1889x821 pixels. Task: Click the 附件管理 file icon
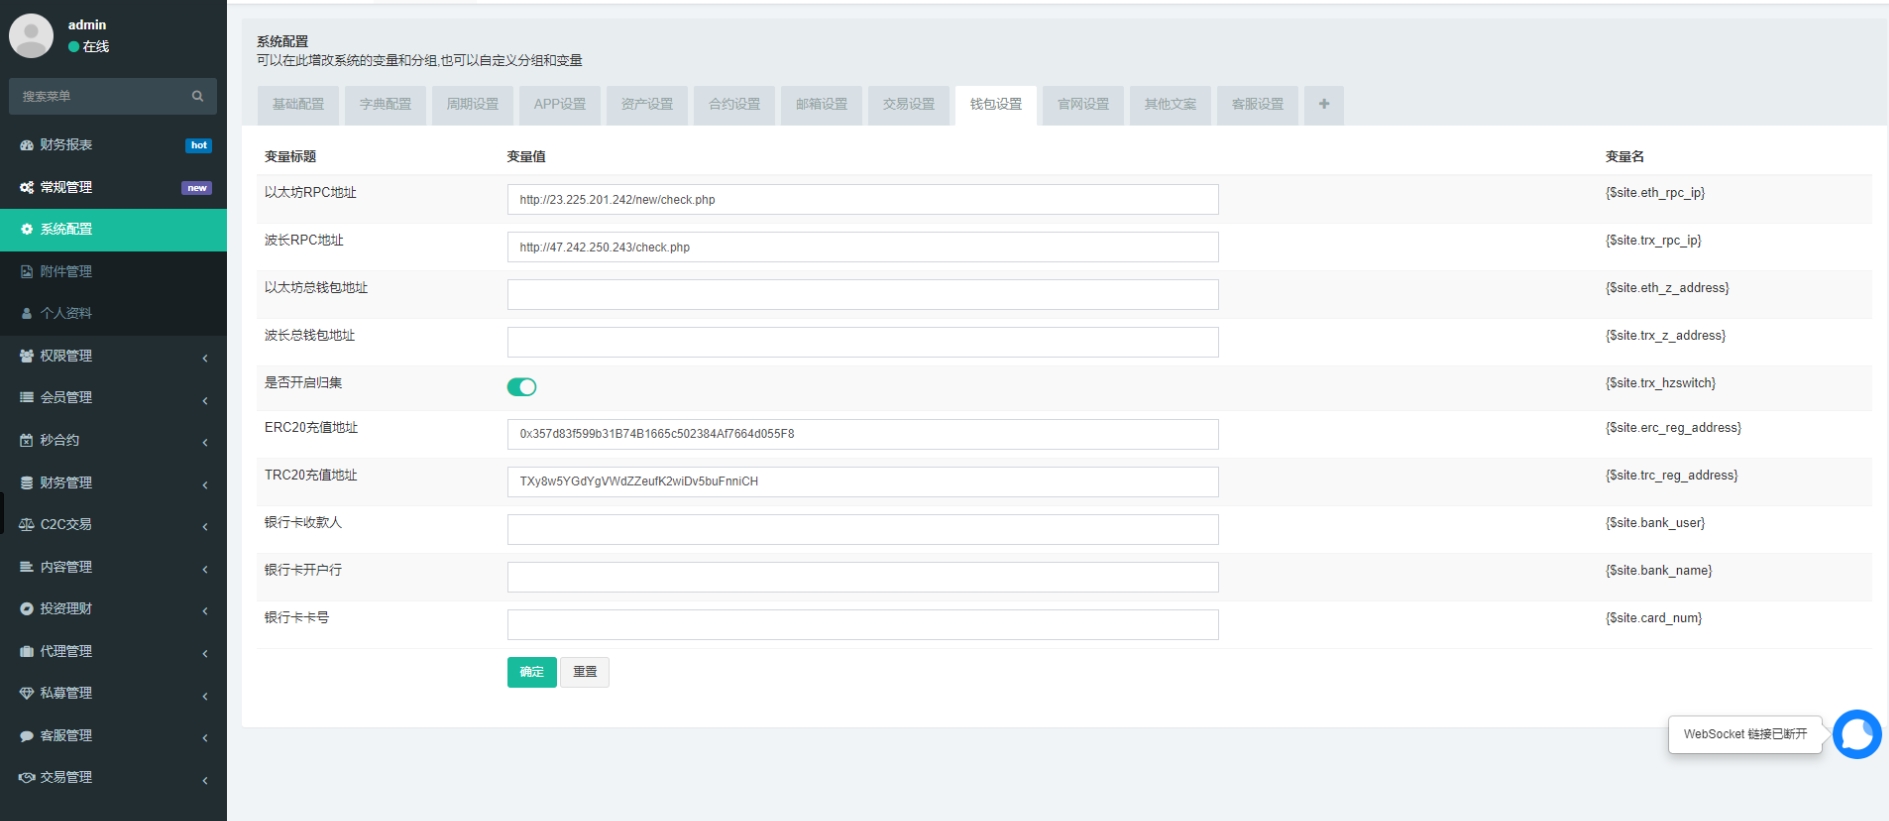click(27, 271)
